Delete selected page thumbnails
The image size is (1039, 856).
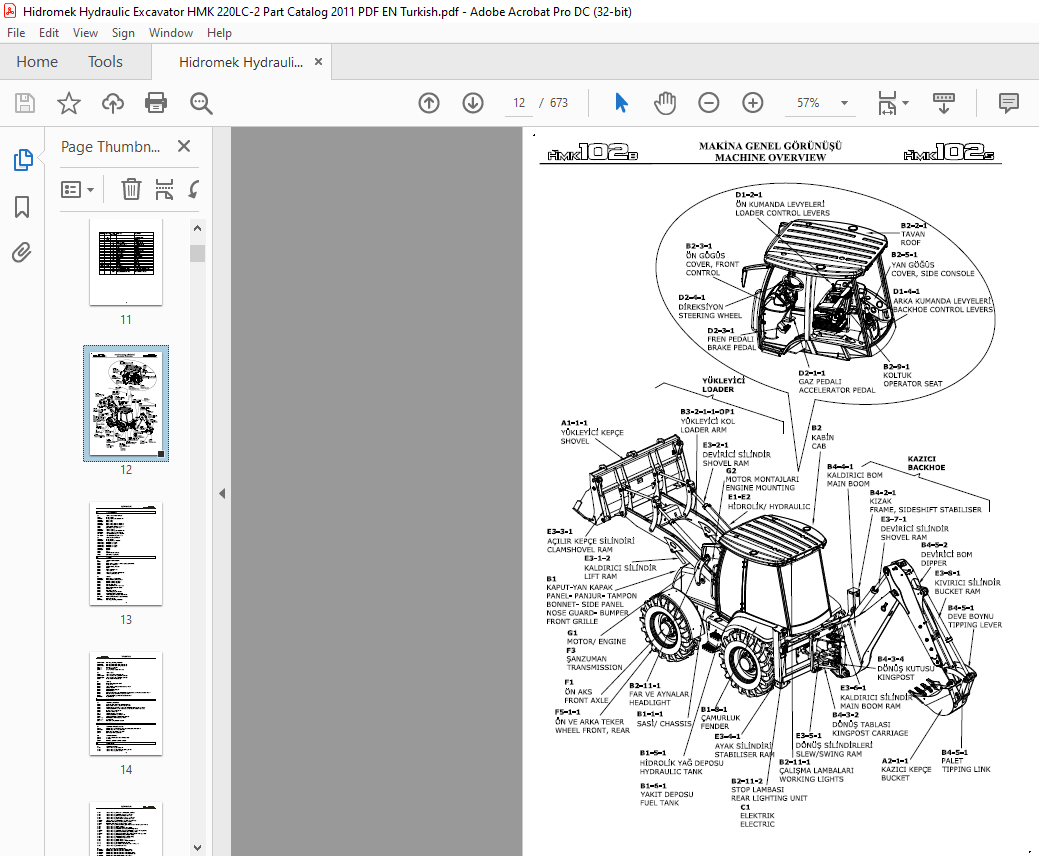pyautogui.click(x=131, y=189)
